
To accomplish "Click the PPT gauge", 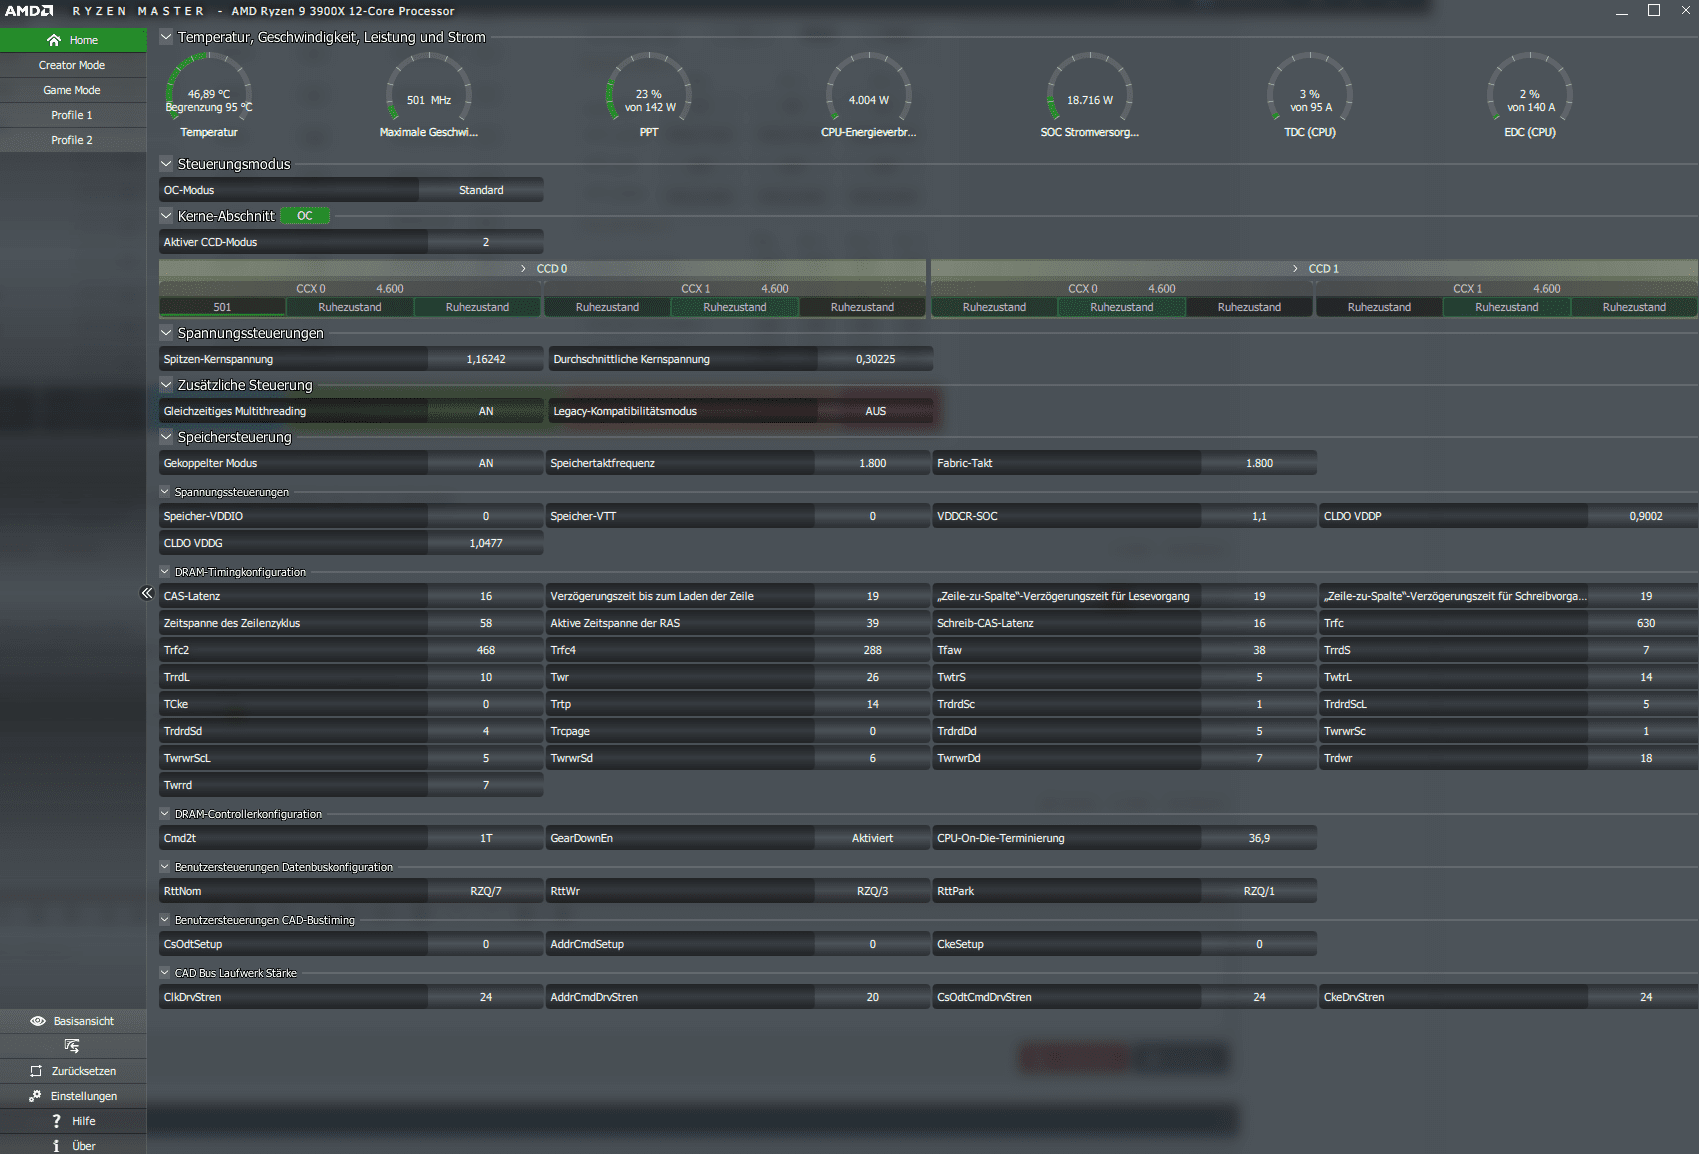I will point(649,97).
